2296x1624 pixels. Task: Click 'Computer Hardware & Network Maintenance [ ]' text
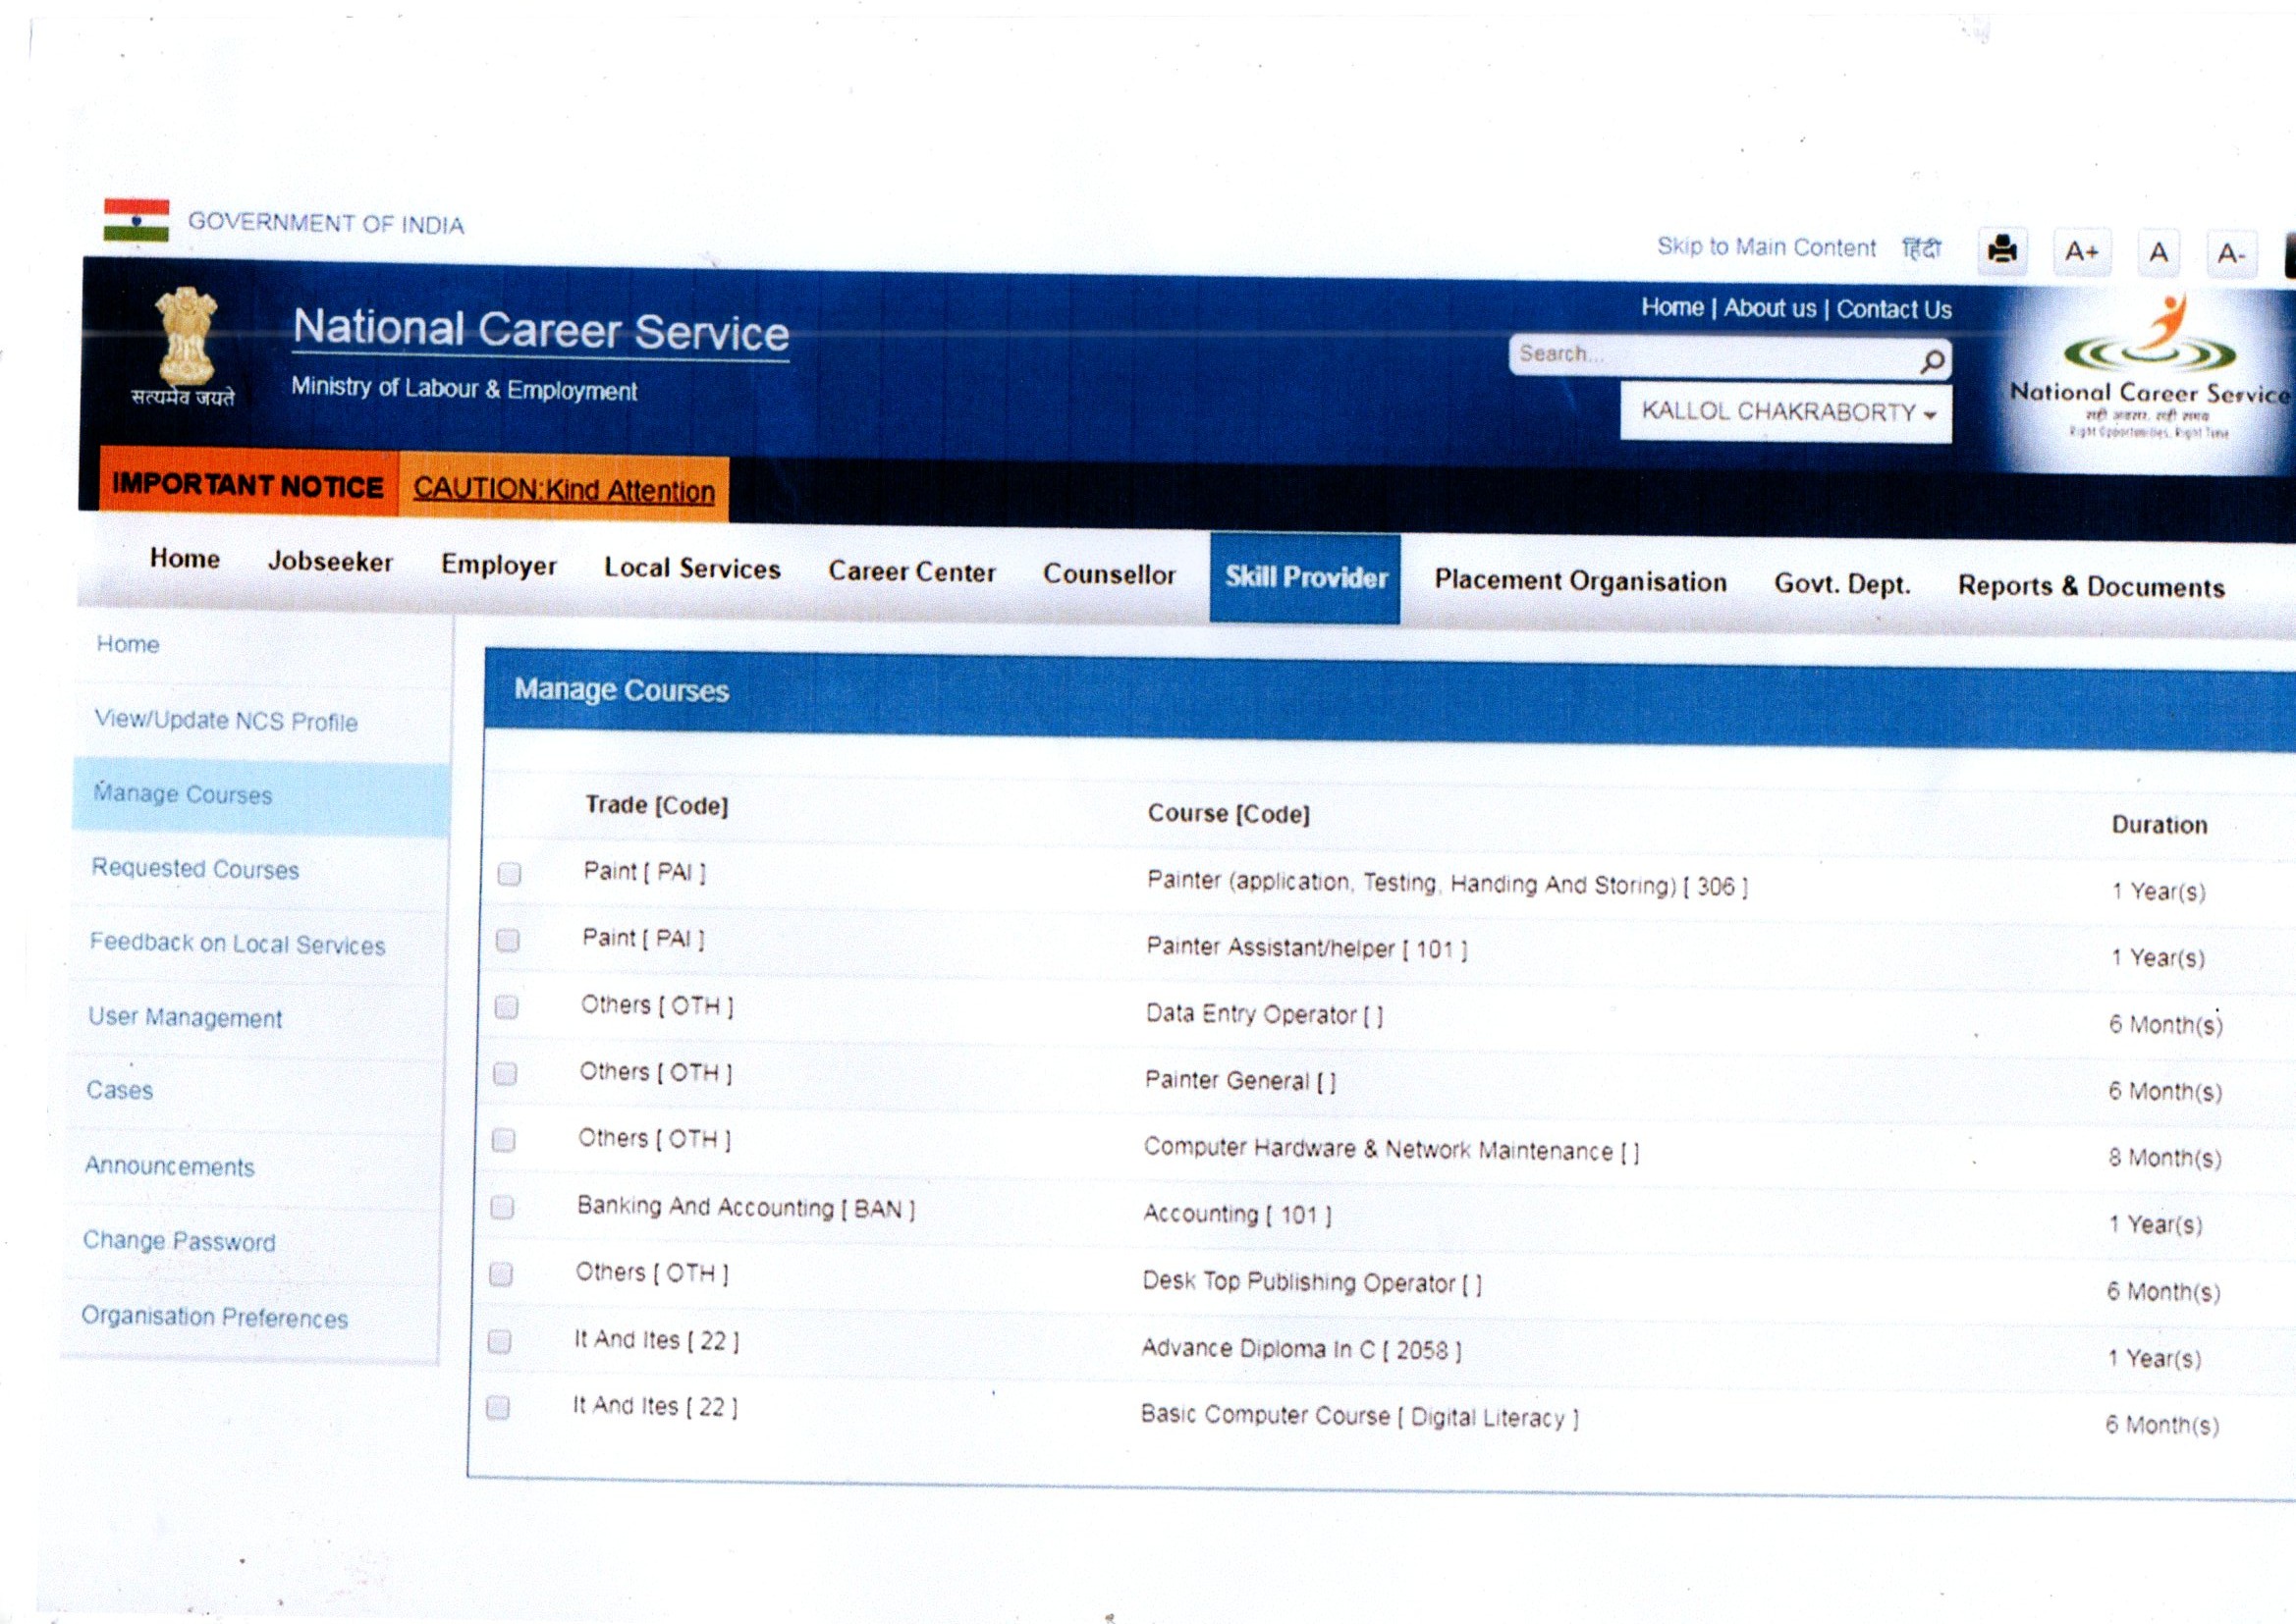(x=1391, y=1150)
